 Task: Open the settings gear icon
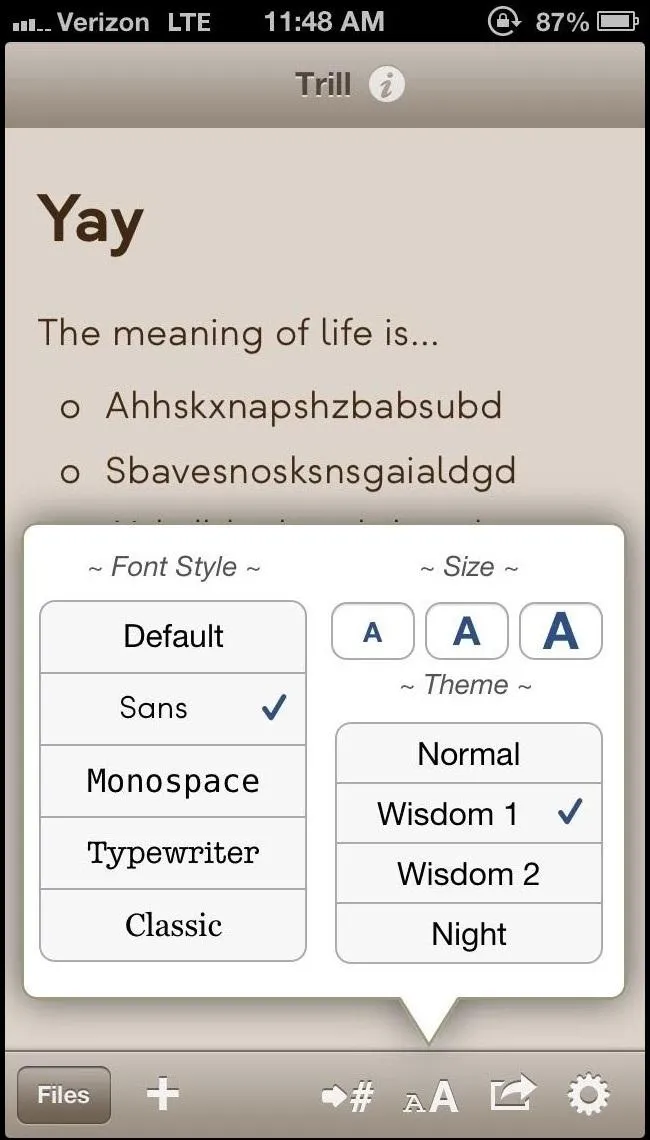point(588,1095)
